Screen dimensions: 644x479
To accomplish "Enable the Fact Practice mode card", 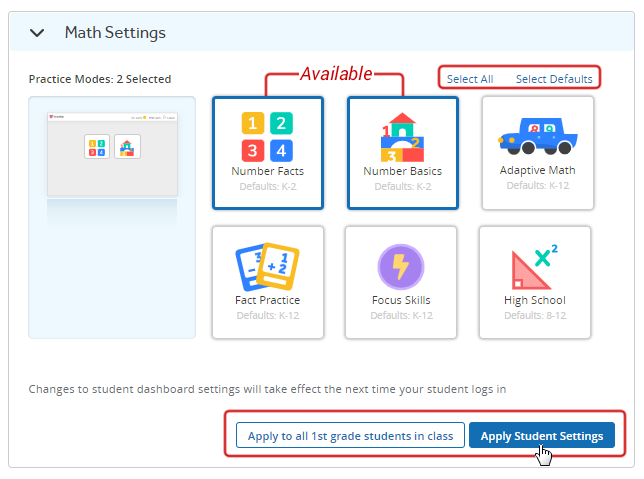I will click(x=268, y=282).
